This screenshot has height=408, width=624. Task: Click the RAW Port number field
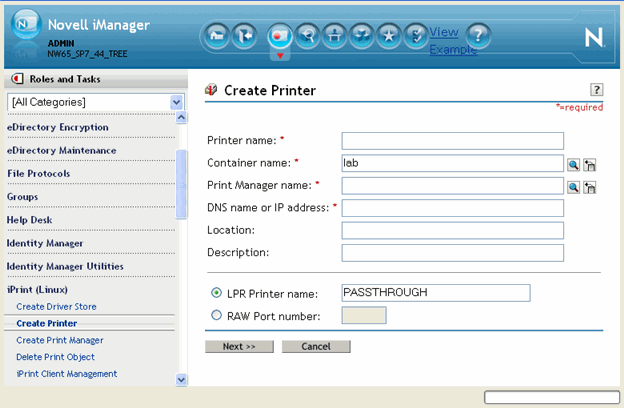pos(364,315)
